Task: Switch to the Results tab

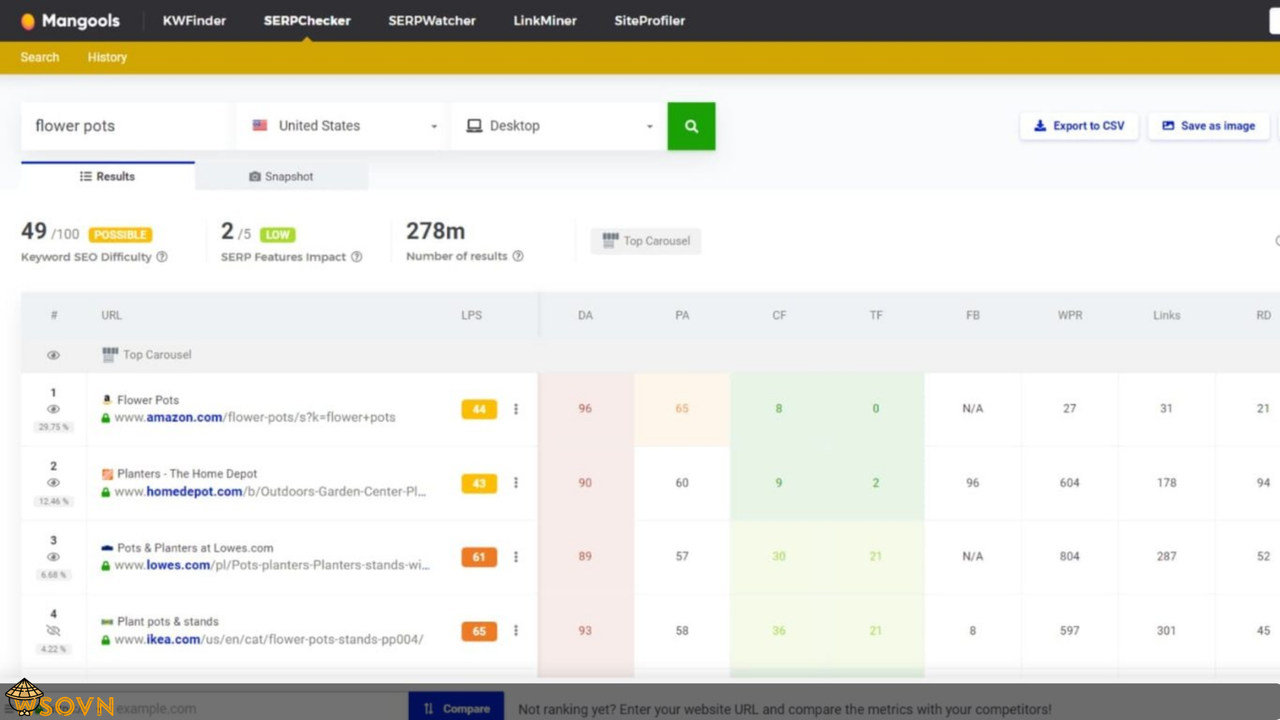Action: click(108, 176)
